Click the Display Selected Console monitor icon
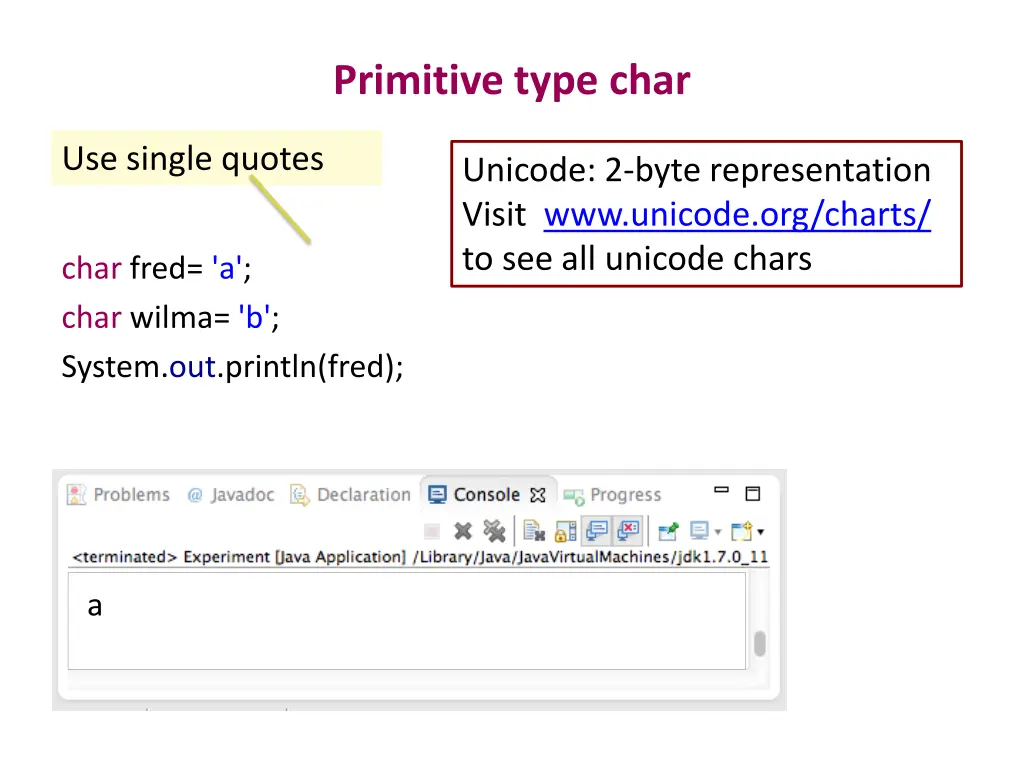The height and width of the screenshot is (768, 1024). 699,531
